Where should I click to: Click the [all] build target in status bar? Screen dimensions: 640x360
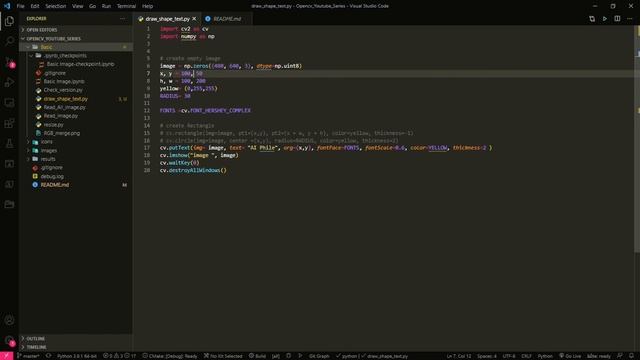pos(276,356)
